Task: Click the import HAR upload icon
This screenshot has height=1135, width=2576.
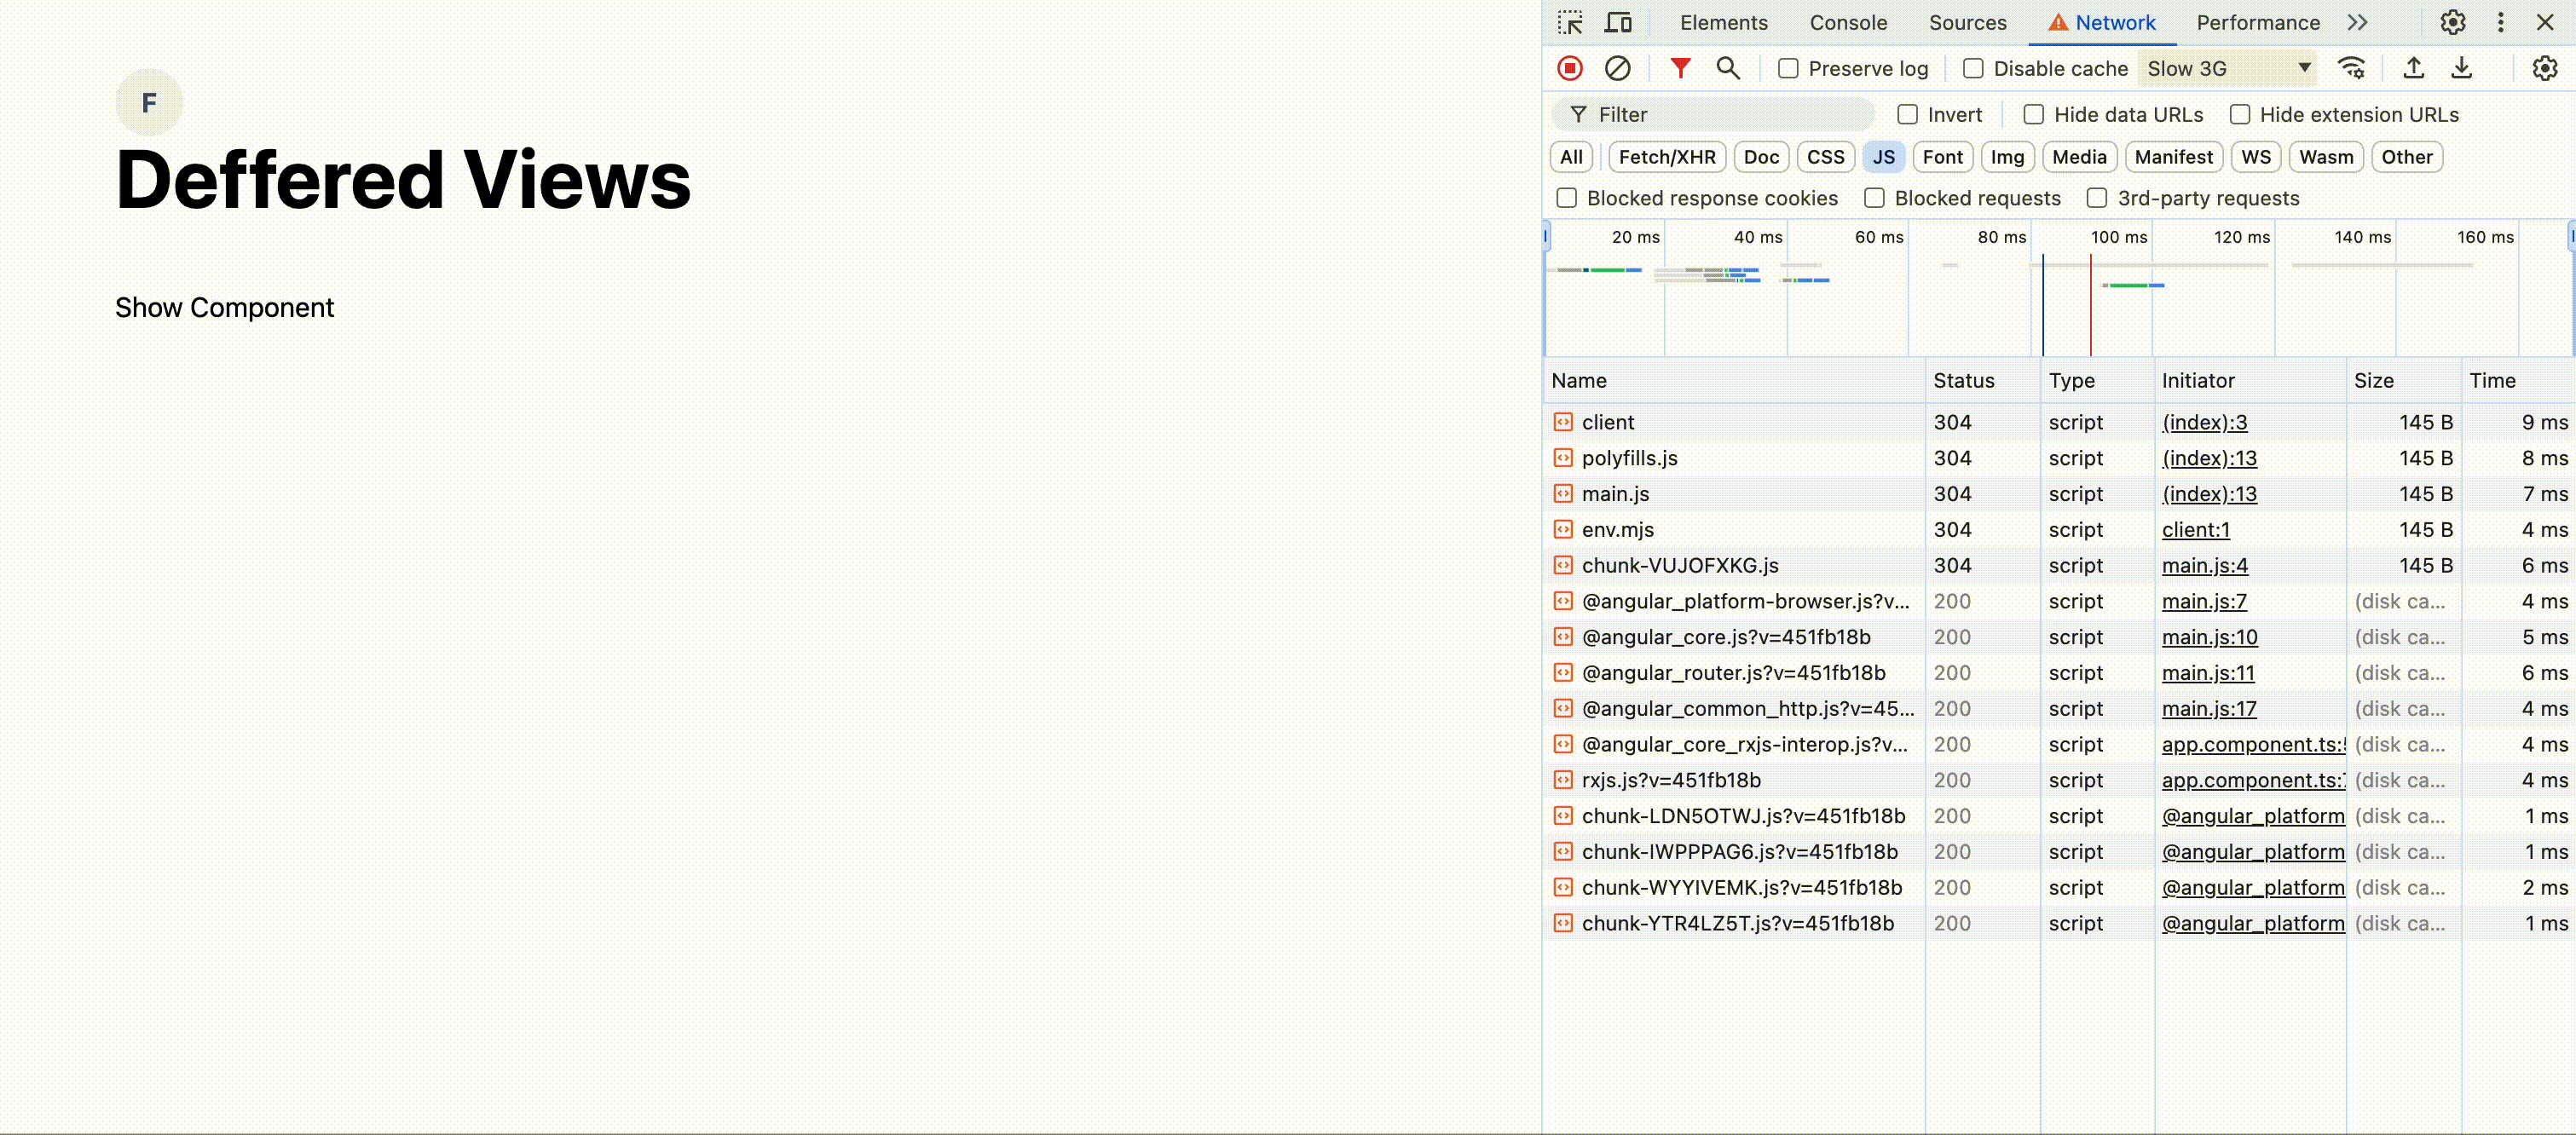Action: tap(2413, 68)
